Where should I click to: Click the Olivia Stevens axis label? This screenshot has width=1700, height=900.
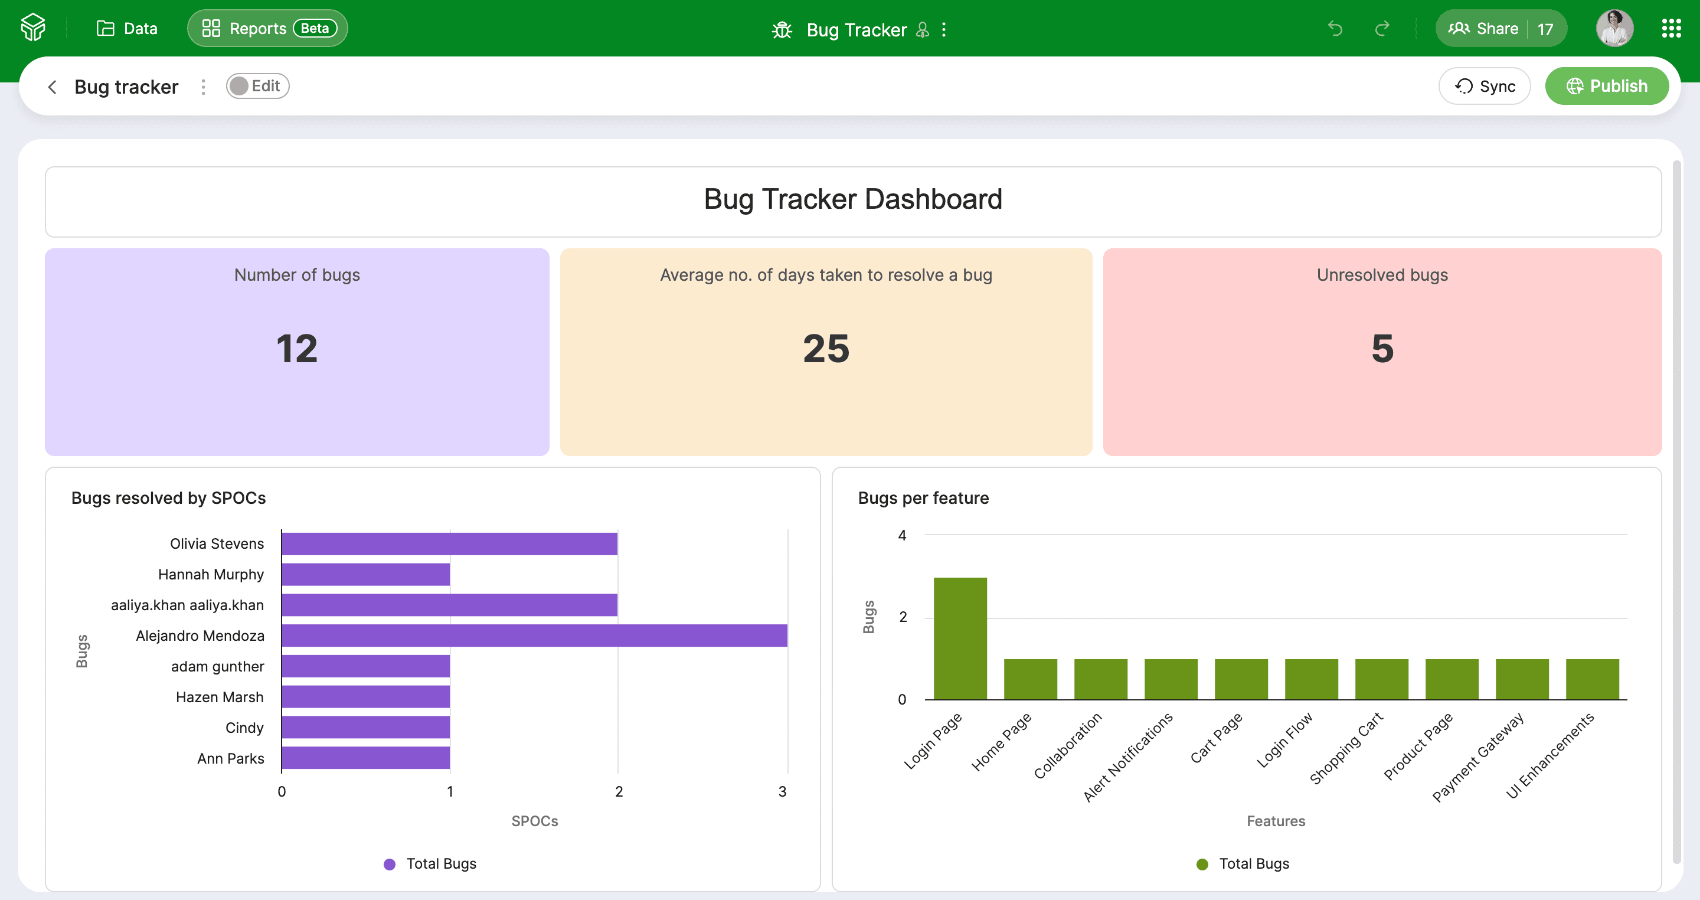click(x=217, y=544)
